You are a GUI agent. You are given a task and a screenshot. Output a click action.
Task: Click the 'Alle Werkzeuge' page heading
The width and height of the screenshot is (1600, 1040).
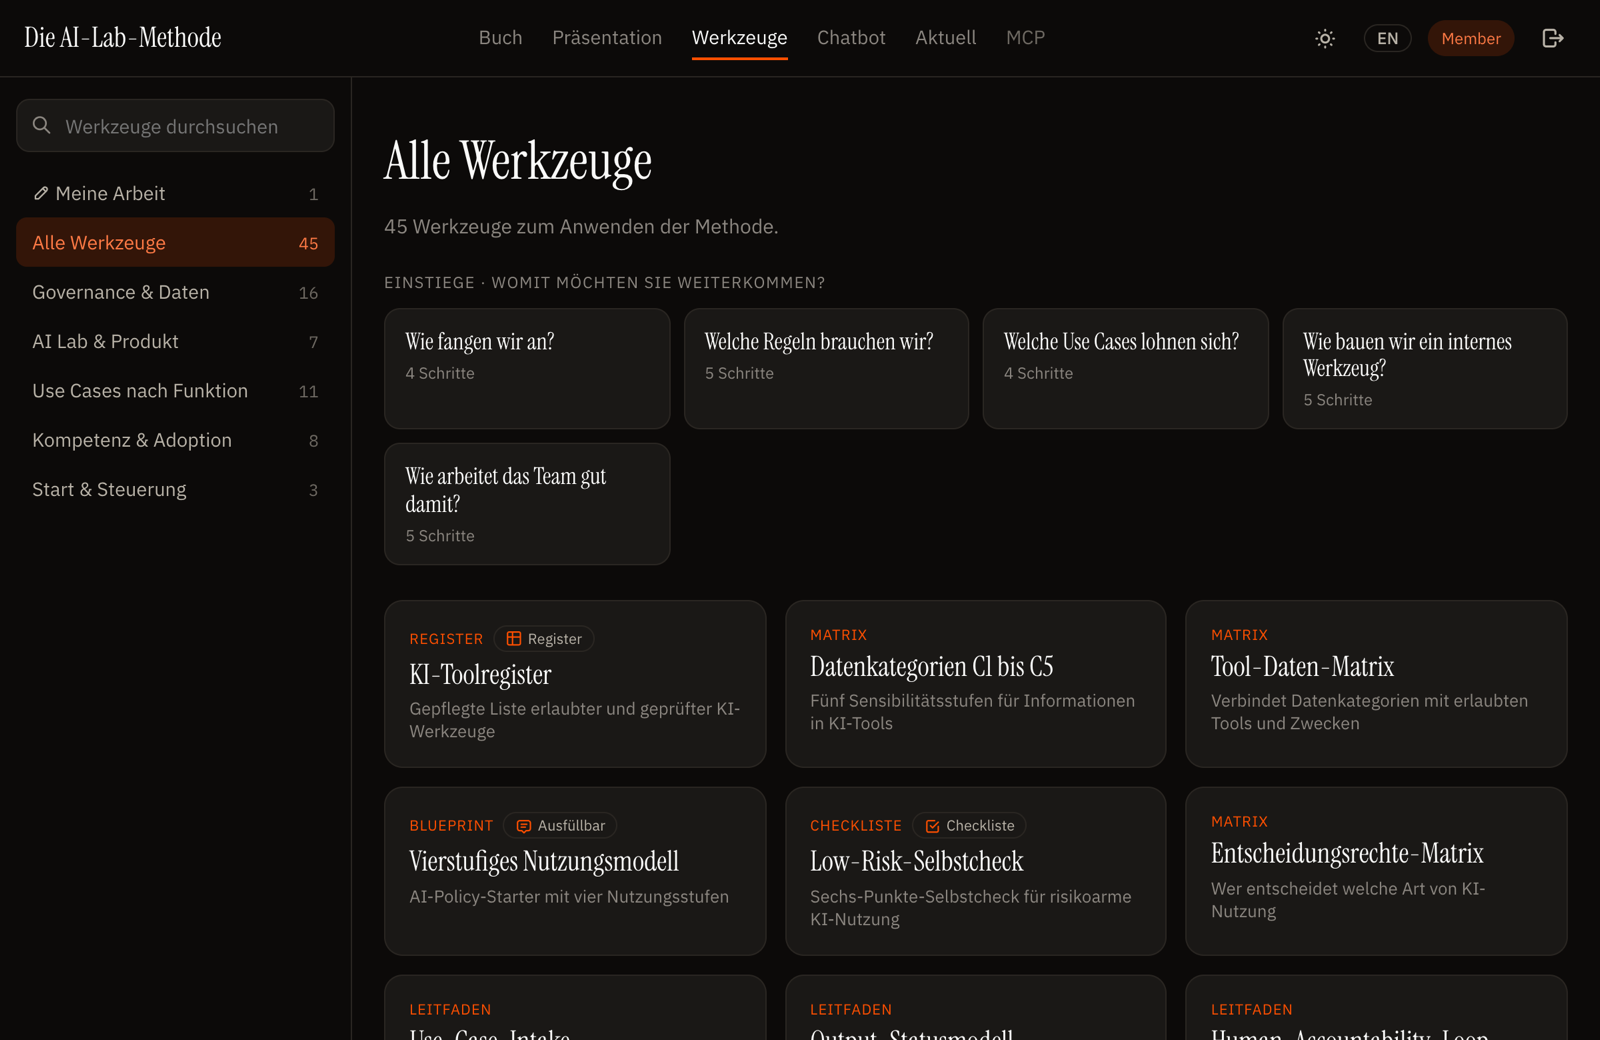518,161
